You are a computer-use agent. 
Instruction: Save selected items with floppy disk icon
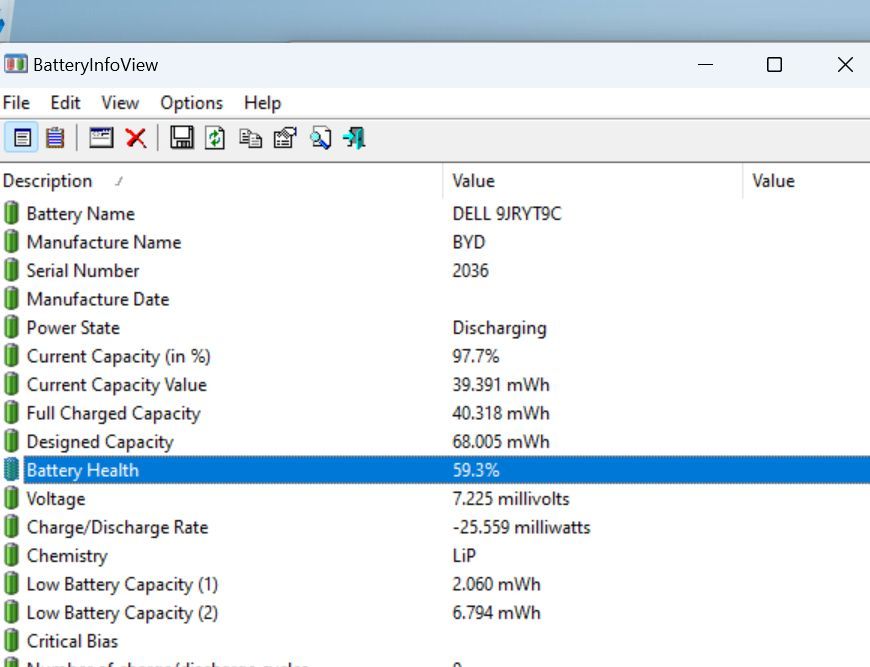tap(182, 138)
